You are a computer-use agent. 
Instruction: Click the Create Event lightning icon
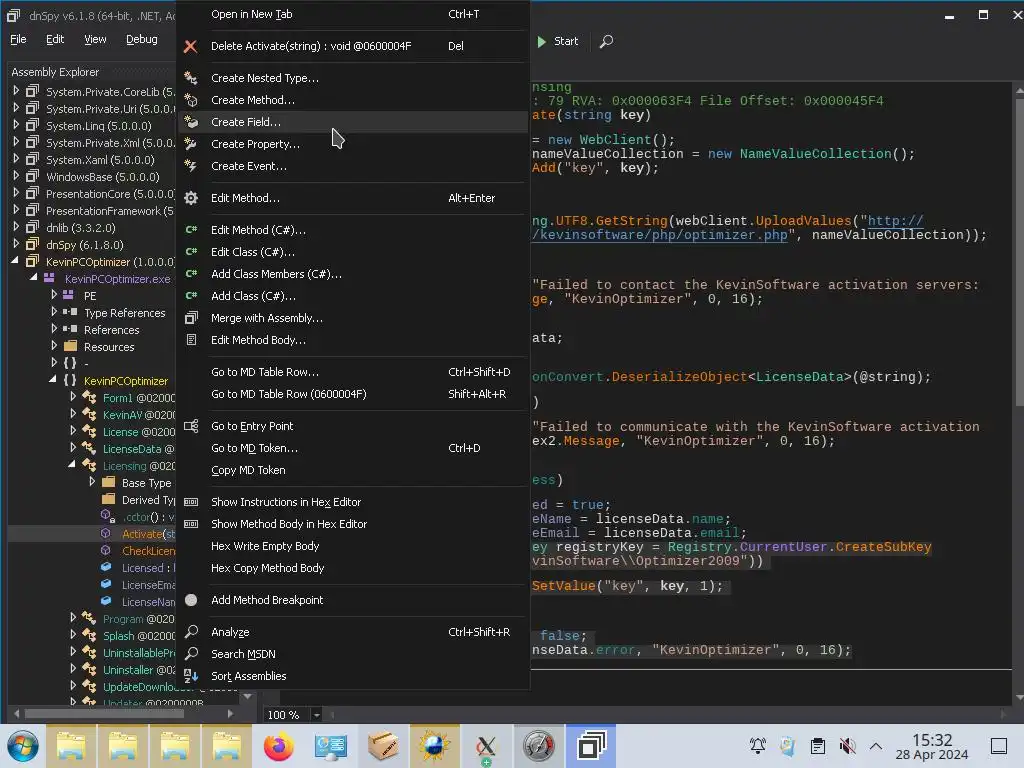point(191,166)
